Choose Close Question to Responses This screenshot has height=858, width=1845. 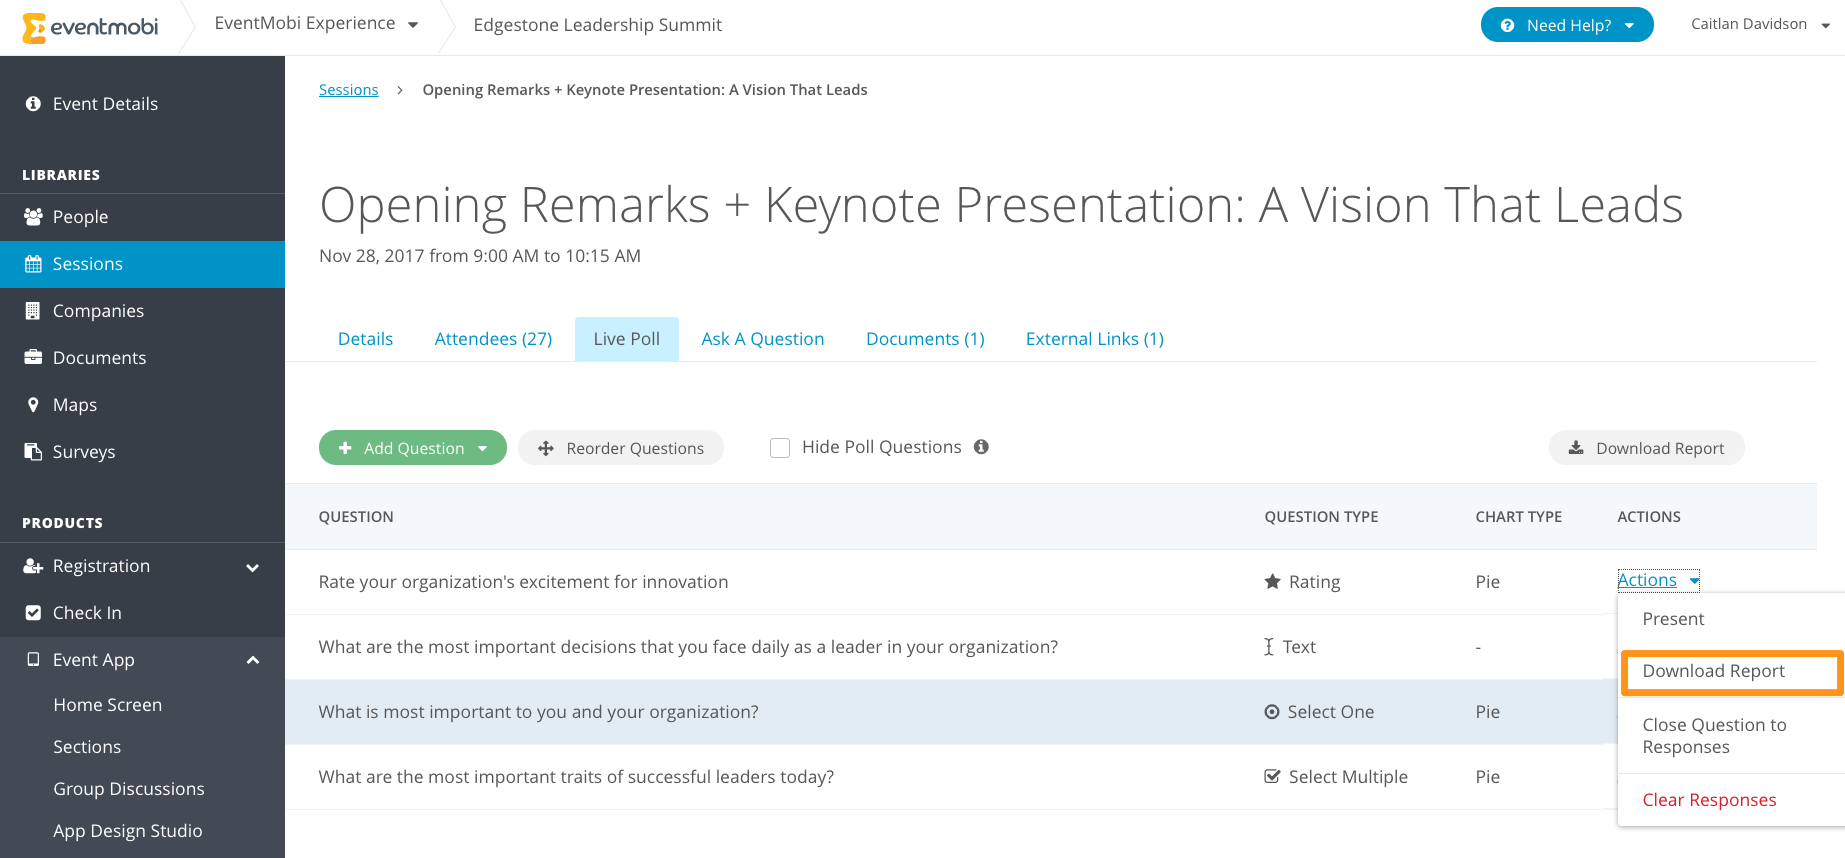tap(1731, 736)
